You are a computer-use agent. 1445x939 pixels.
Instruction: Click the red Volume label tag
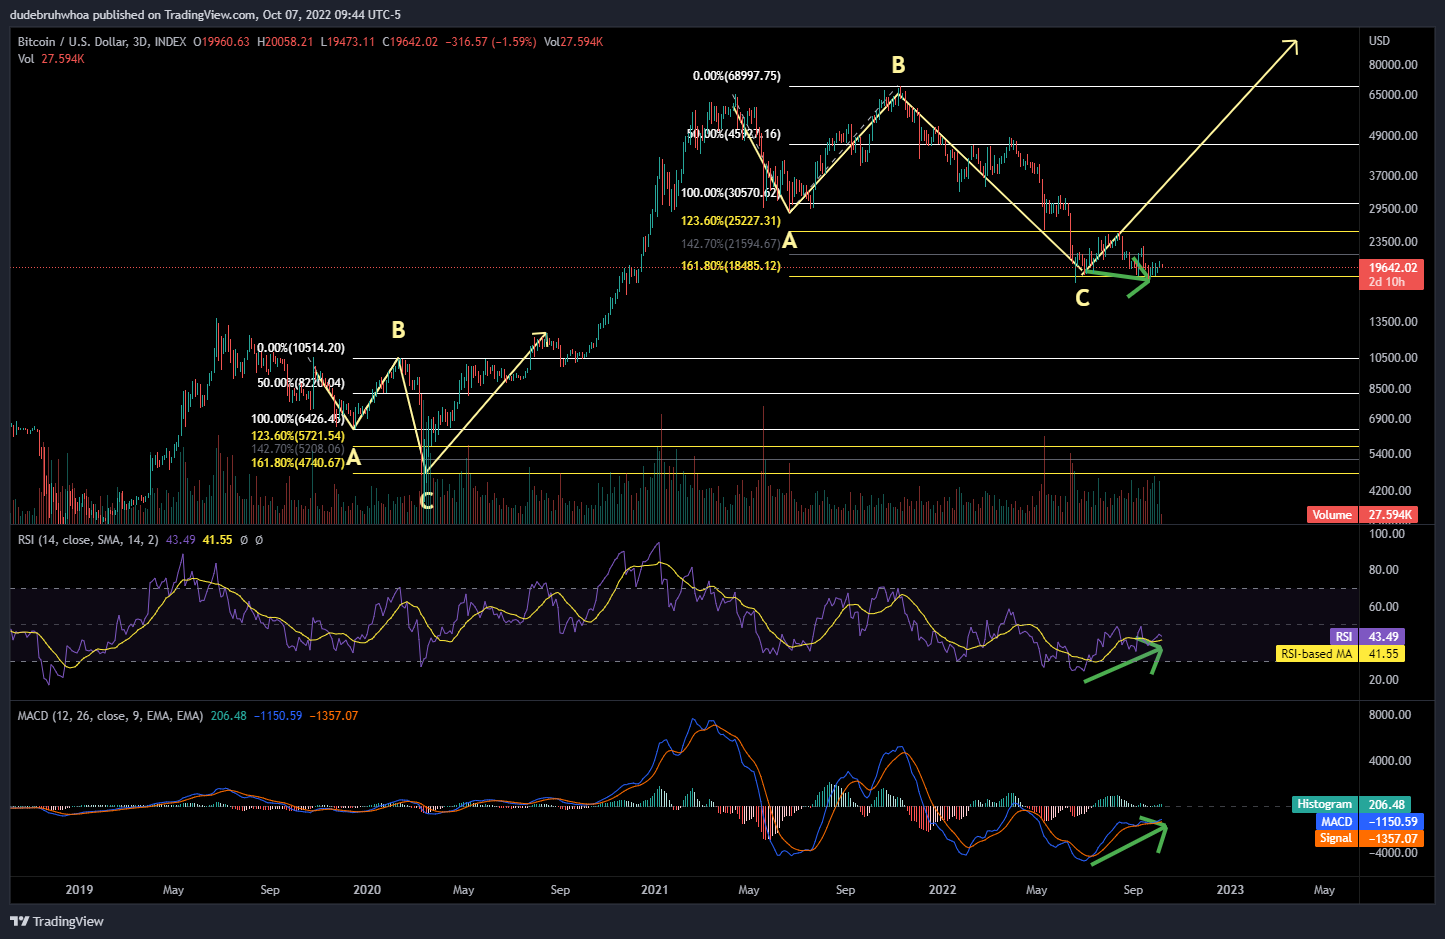[x=1332, y=515]
